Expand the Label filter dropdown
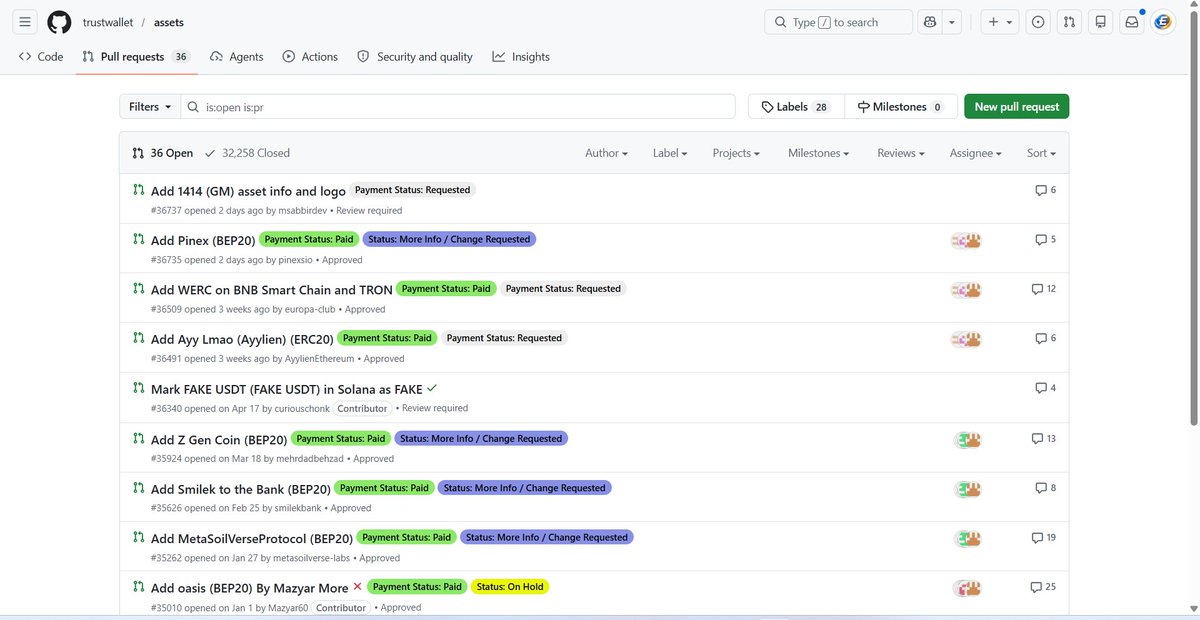 coord(670,153)
